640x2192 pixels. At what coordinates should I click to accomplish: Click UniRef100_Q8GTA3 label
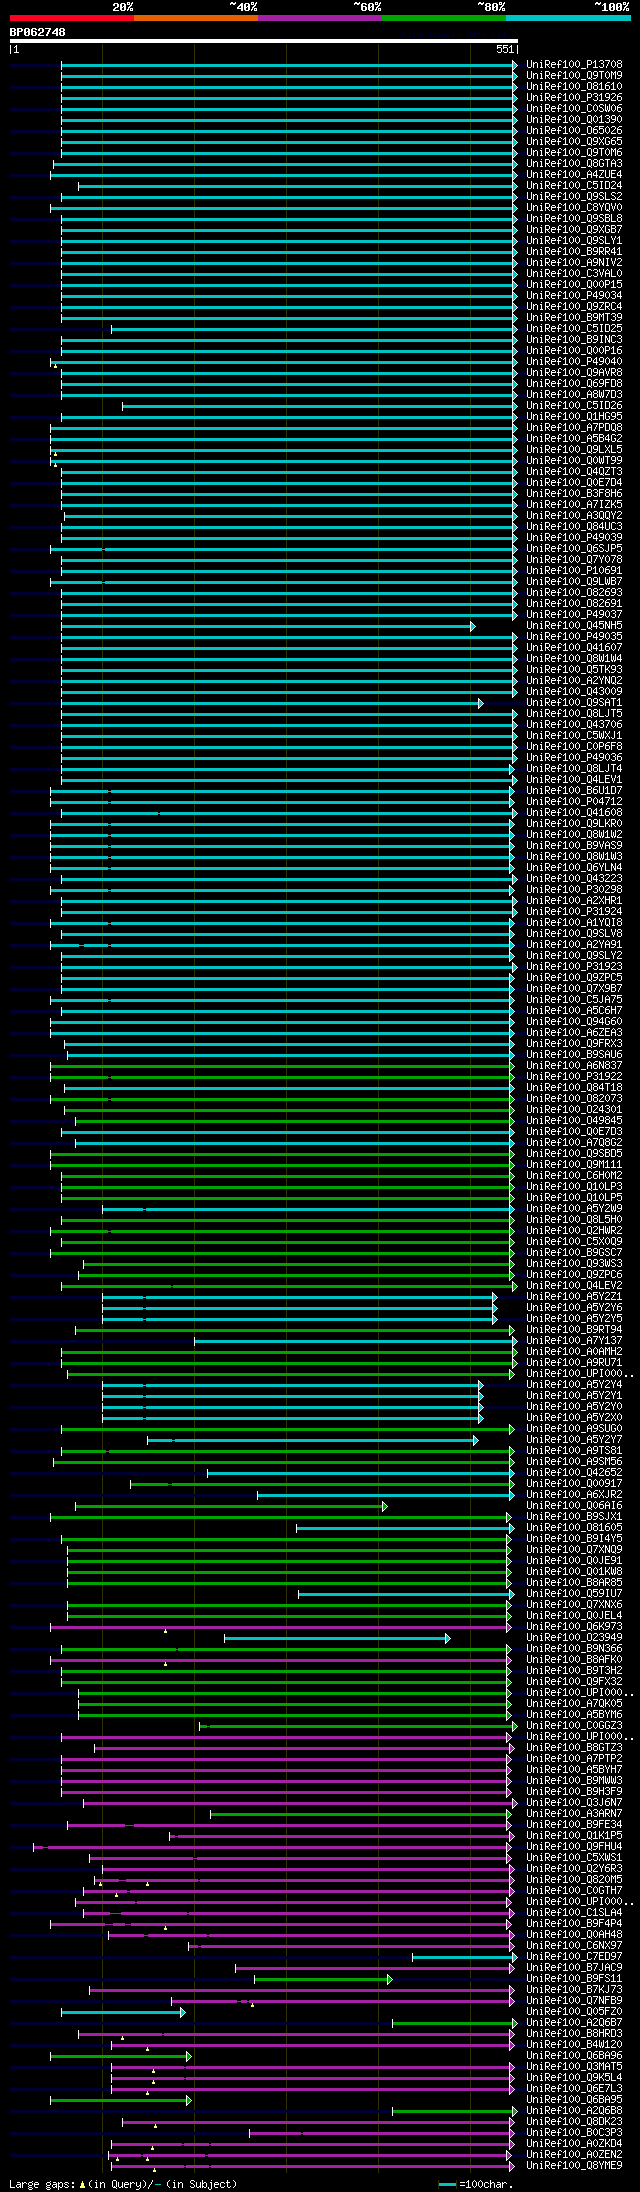click(574, 163)
